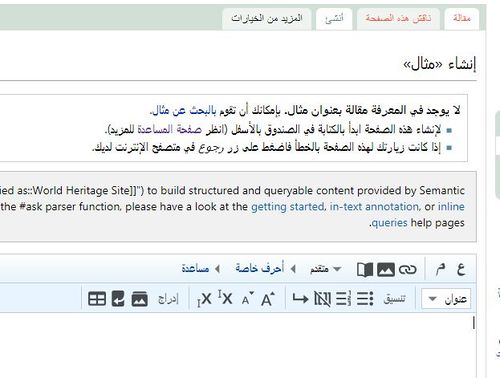Apply subscript formatting
Image resolution: width=500 pixels, height=378 pixels.
point(204,299)
